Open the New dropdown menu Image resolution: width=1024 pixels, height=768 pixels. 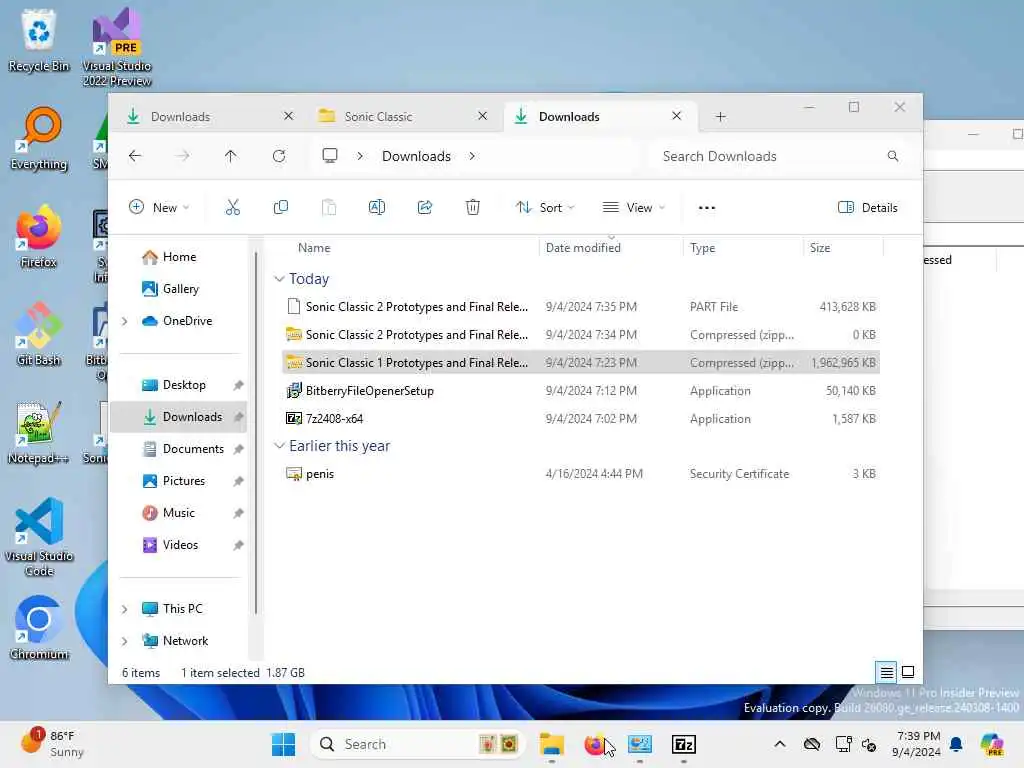click(159, 208)
